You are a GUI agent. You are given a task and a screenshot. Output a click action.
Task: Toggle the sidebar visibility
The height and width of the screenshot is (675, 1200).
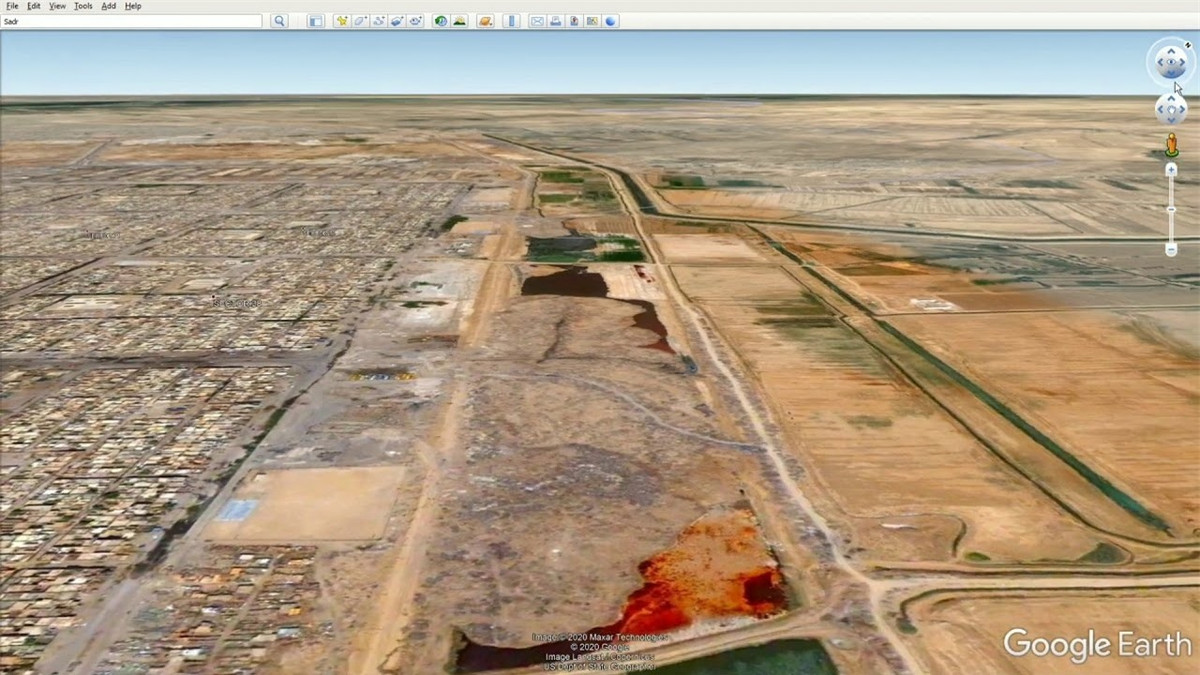(313, 20)
